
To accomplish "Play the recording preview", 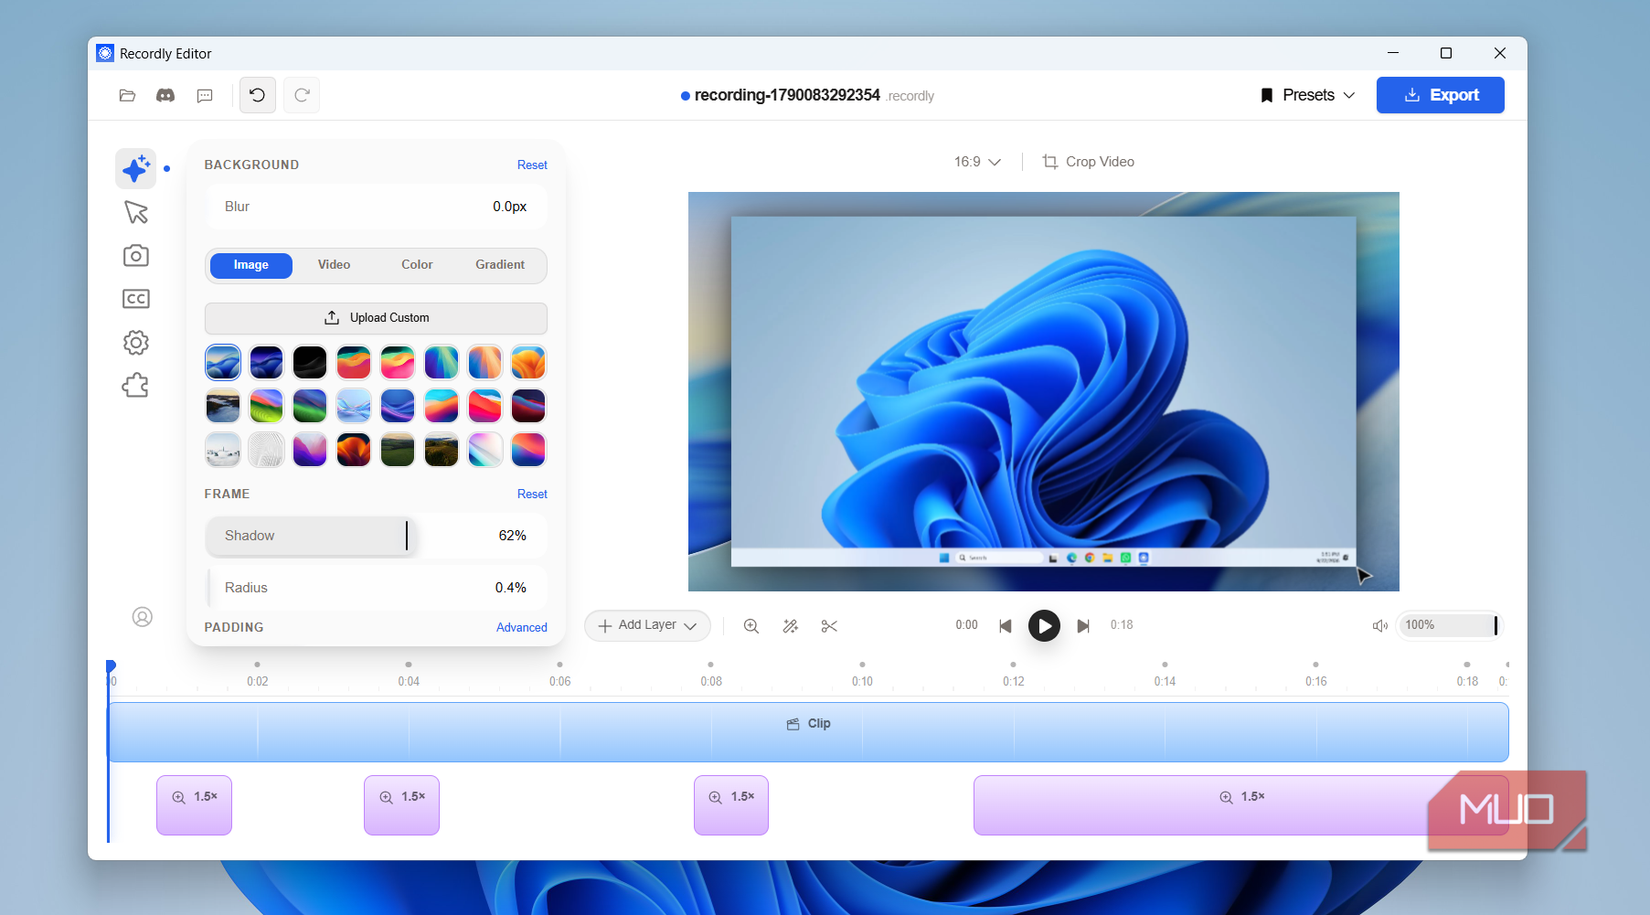I will click(1044, 626).
